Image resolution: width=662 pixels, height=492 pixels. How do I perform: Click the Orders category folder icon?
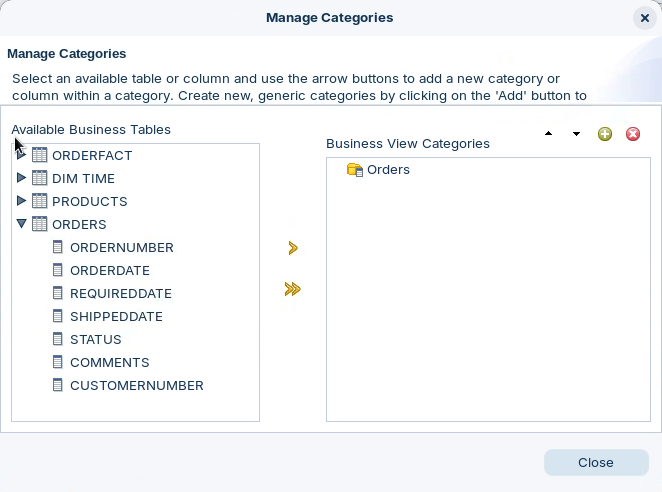click(x=355, y=170)
